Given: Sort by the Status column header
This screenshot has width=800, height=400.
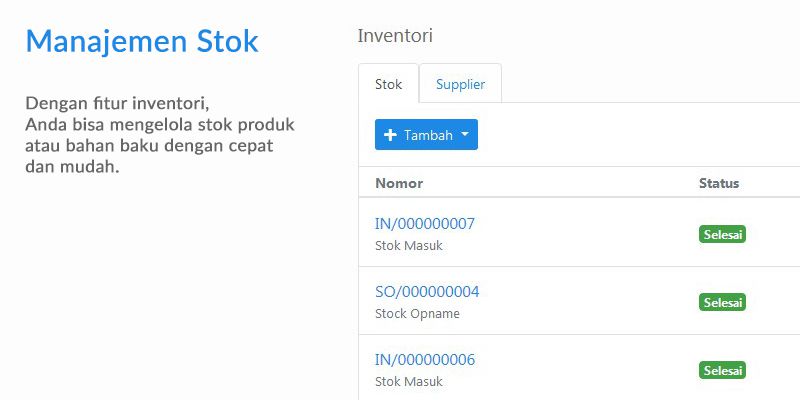Looking at the screenshot, I should pos(719,183).
